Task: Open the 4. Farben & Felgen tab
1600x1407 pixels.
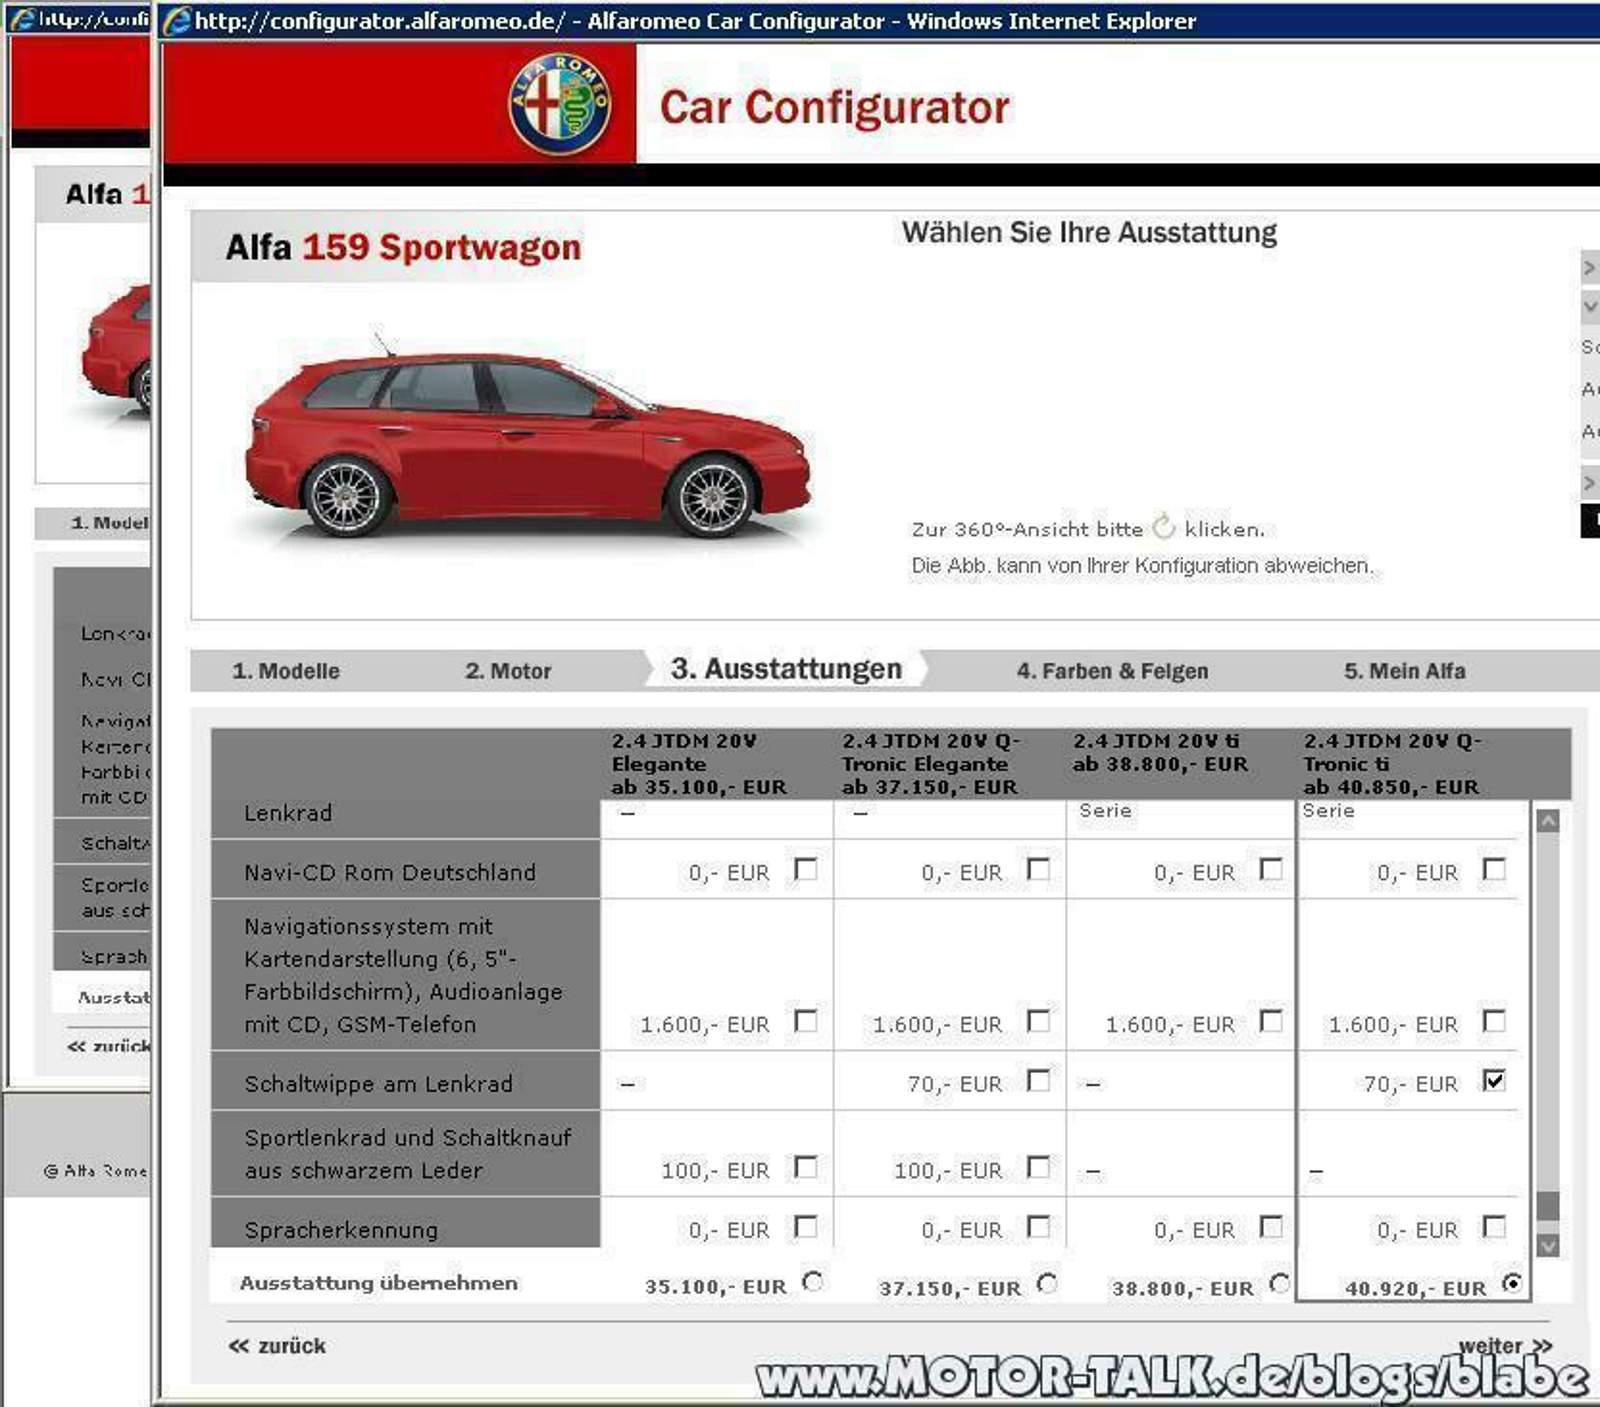Action: 1112,671
